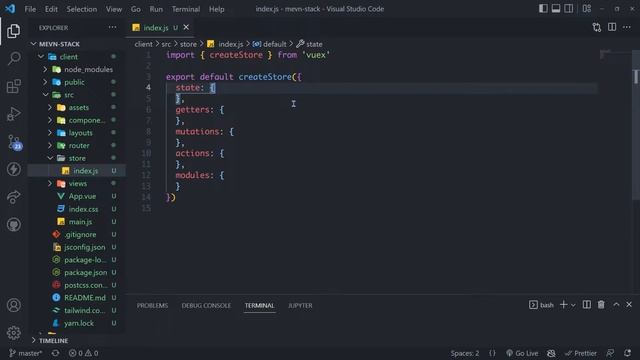Open the Selection menu

coord(82,9)
